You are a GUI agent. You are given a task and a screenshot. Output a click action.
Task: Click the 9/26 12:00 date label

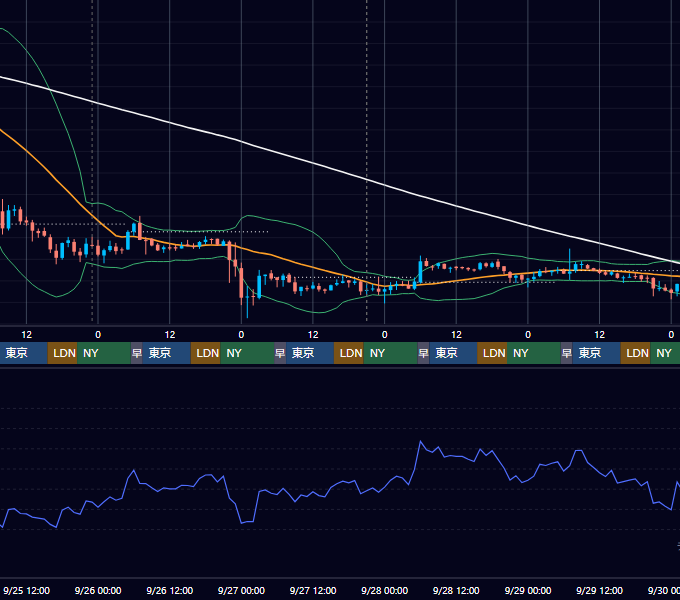[x=170, y=591]
